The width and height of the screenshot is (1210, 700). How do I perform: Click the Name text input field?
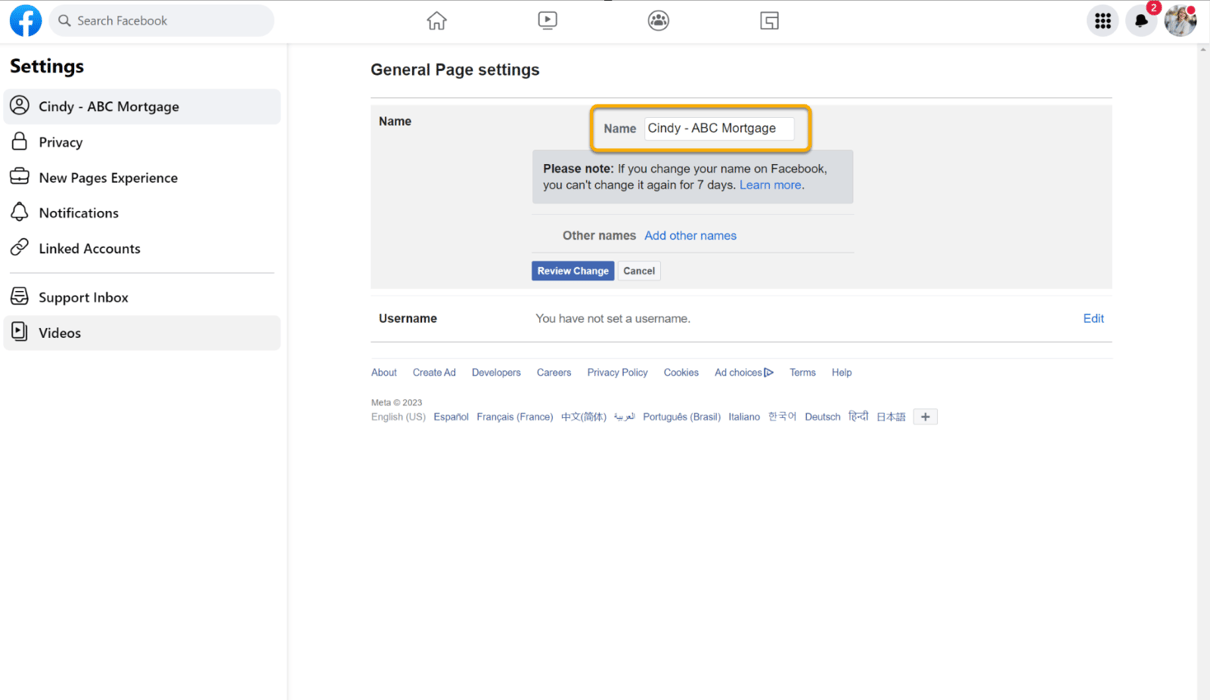[x=718, y=129]
